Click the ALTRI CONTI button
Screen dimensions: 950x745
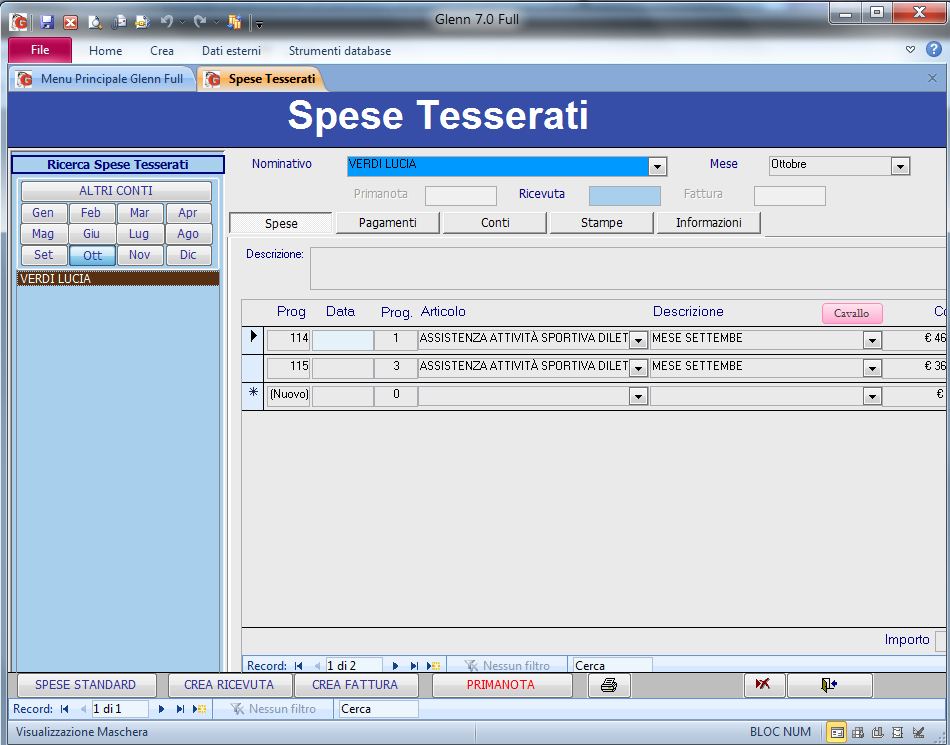click(x=116, y=191)
